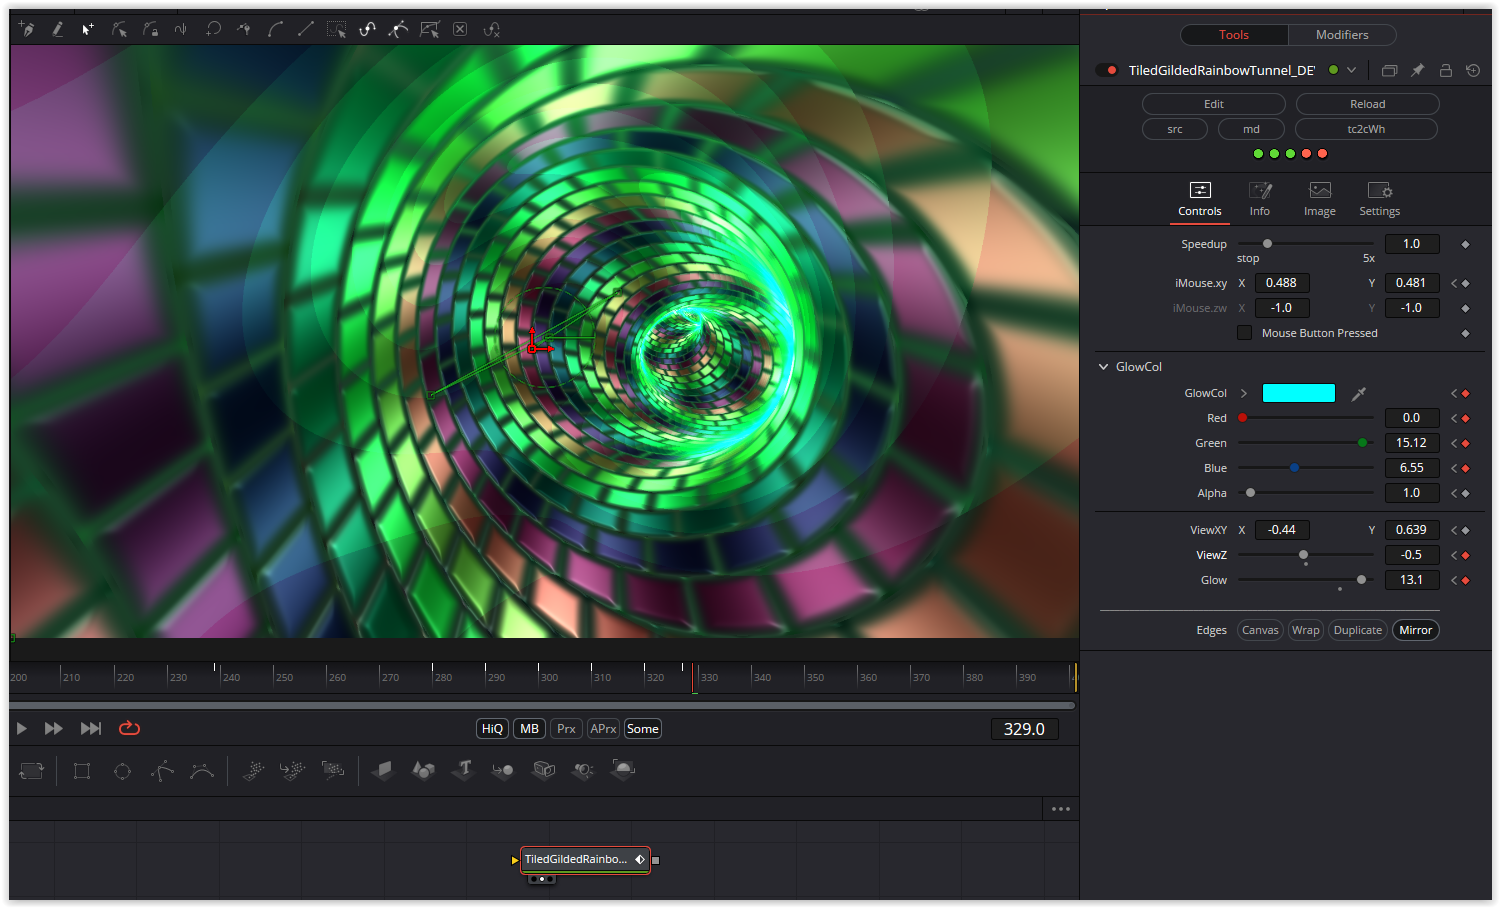
Task: Select the circular lasso-plus tool in viewer toolbar
Action: (213, 29)
